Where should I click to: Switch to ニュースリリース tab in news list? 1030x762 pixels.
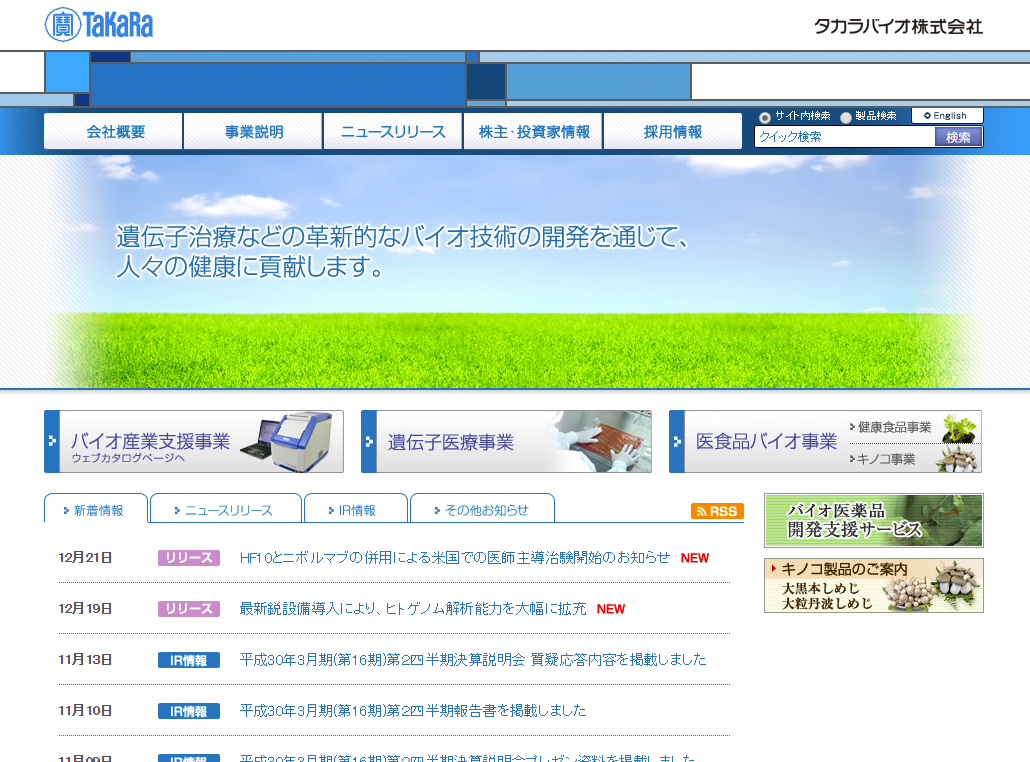[x=226, y=509]
